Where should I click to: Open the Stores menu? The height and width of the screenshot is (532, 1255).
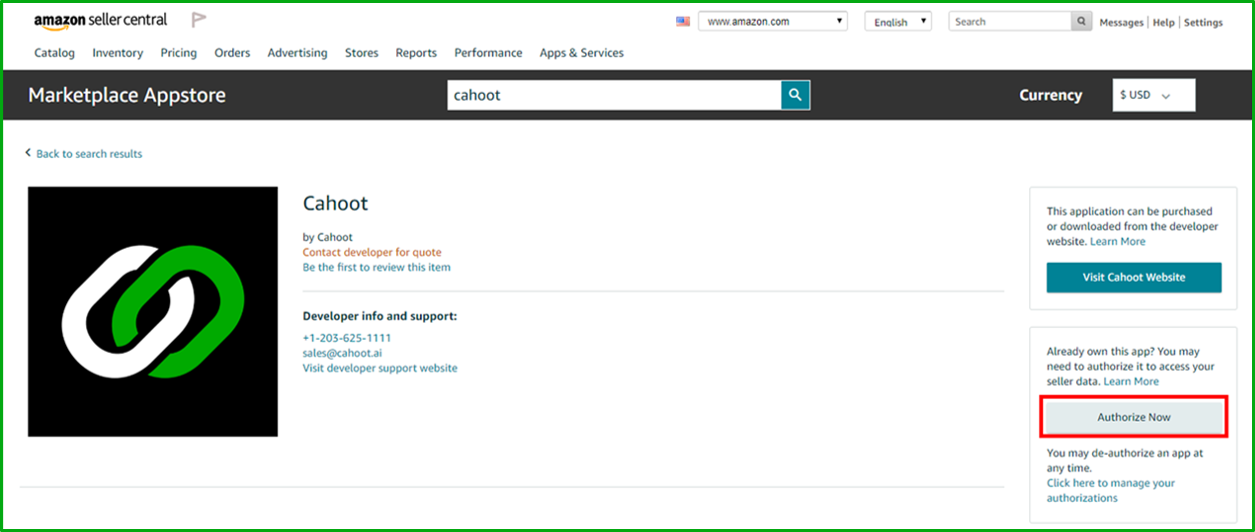pyautogui.click(x=361, y=53)
